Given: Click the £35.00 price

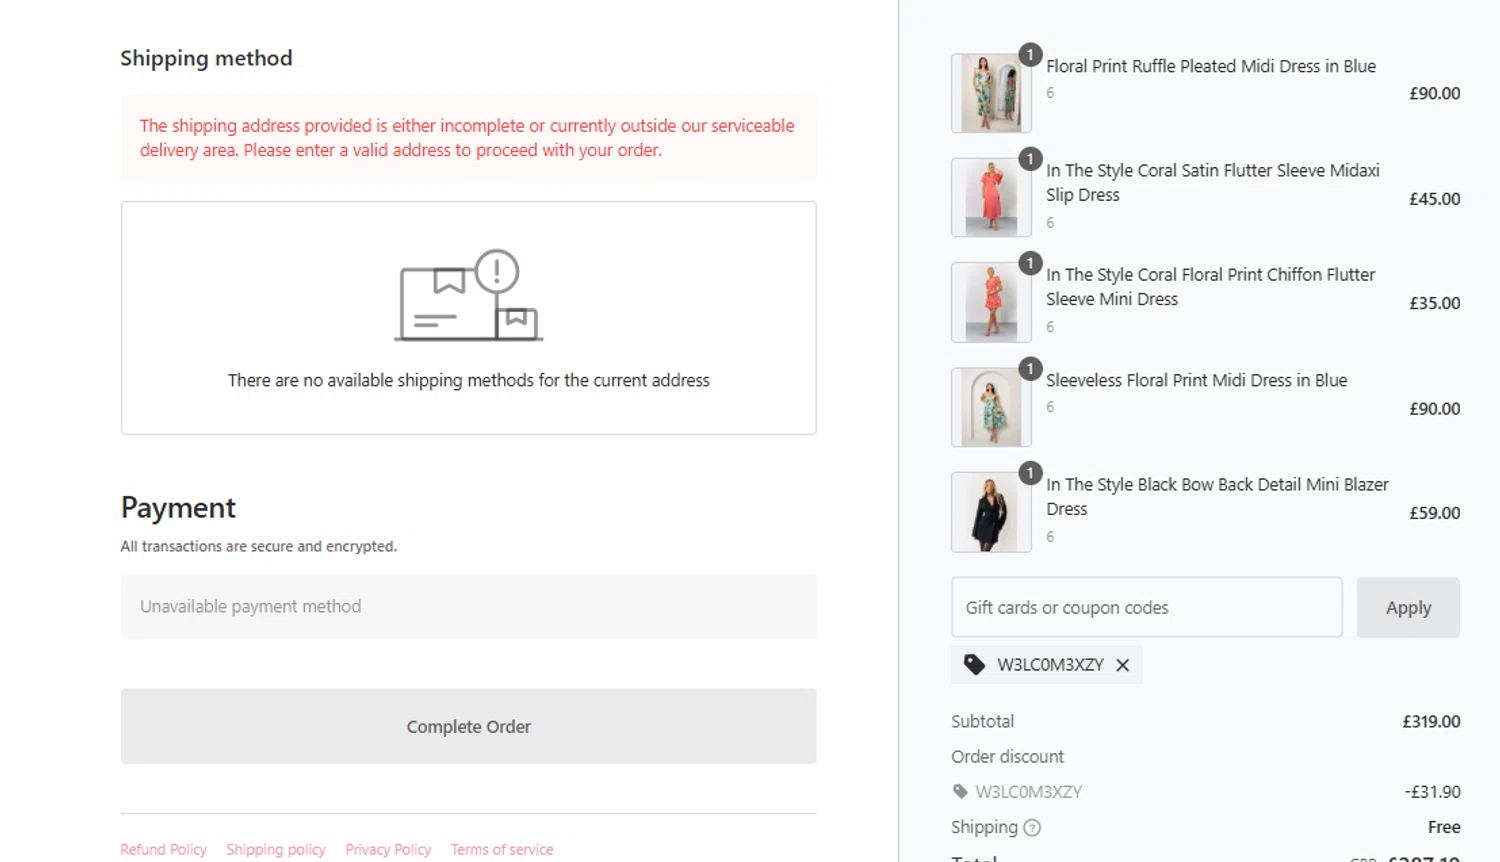Looking at the screenshot, I should pos(1434,303).
